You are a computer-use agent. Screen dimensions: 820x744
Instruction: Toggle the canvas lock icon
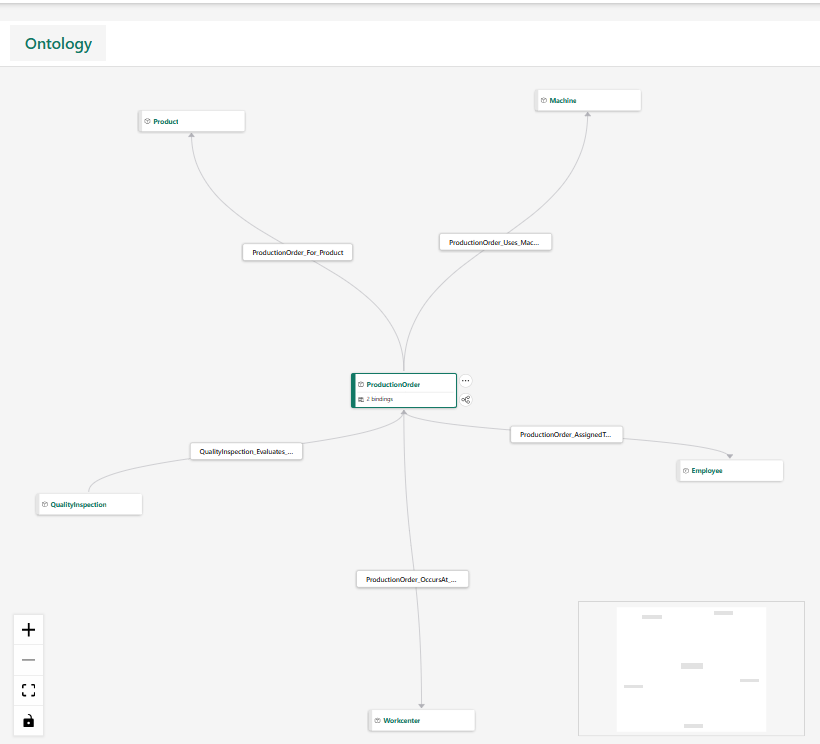(28, 721)
